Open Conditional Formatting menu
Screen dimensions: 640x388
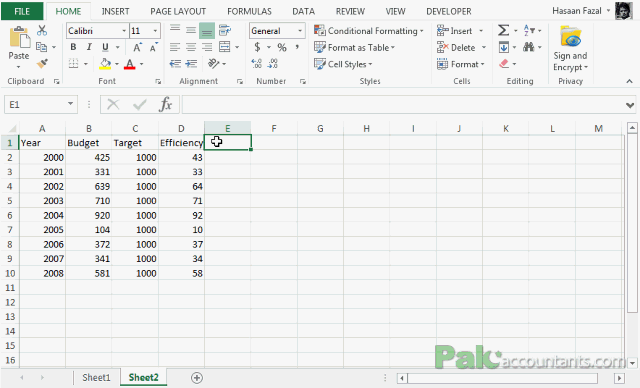pos(369,31)
